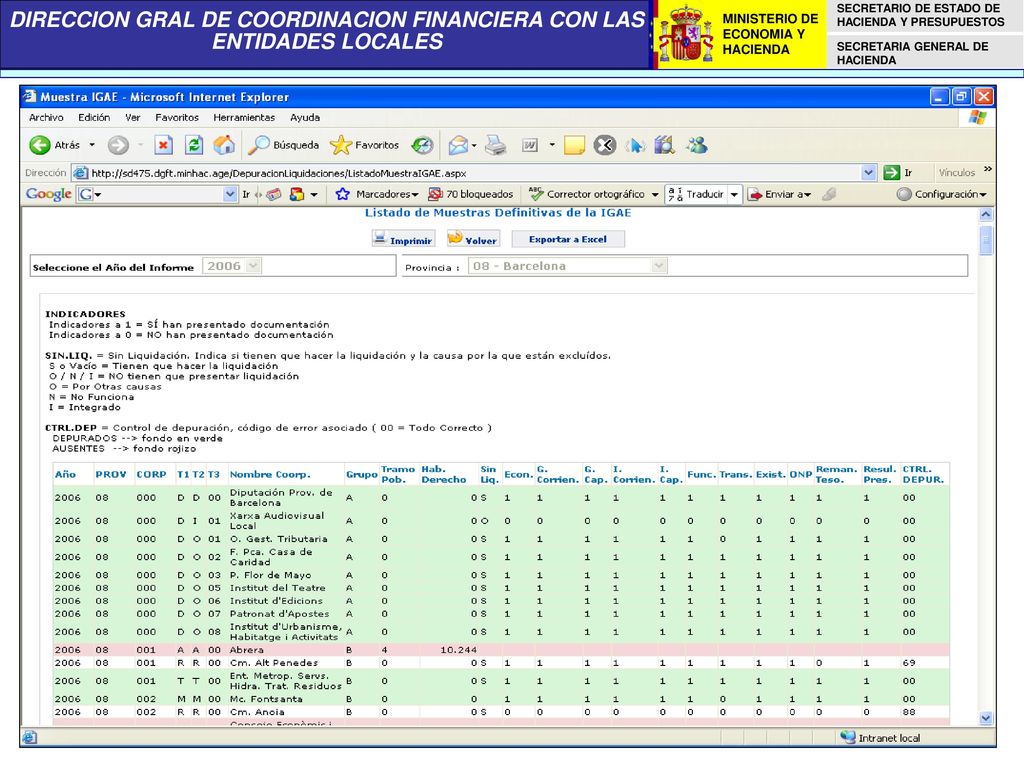Open Marcadores in Google toolbar
Image resolution: width=1024 pixels, height=768 pixels.
(377, 194)
